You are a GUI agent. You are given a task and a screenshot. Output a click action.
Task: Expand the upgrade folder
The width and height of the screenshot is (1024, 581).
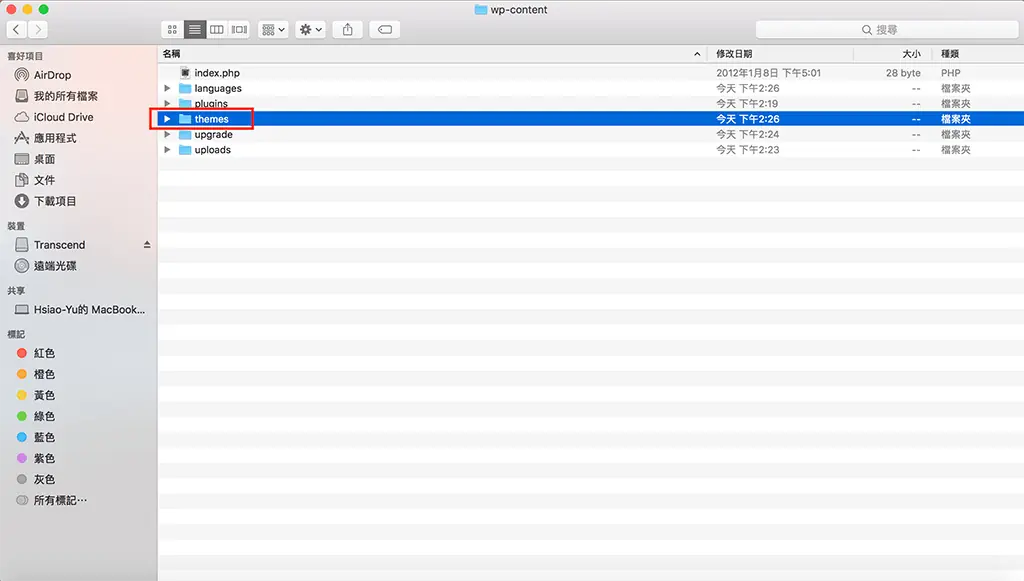[167, 134]
